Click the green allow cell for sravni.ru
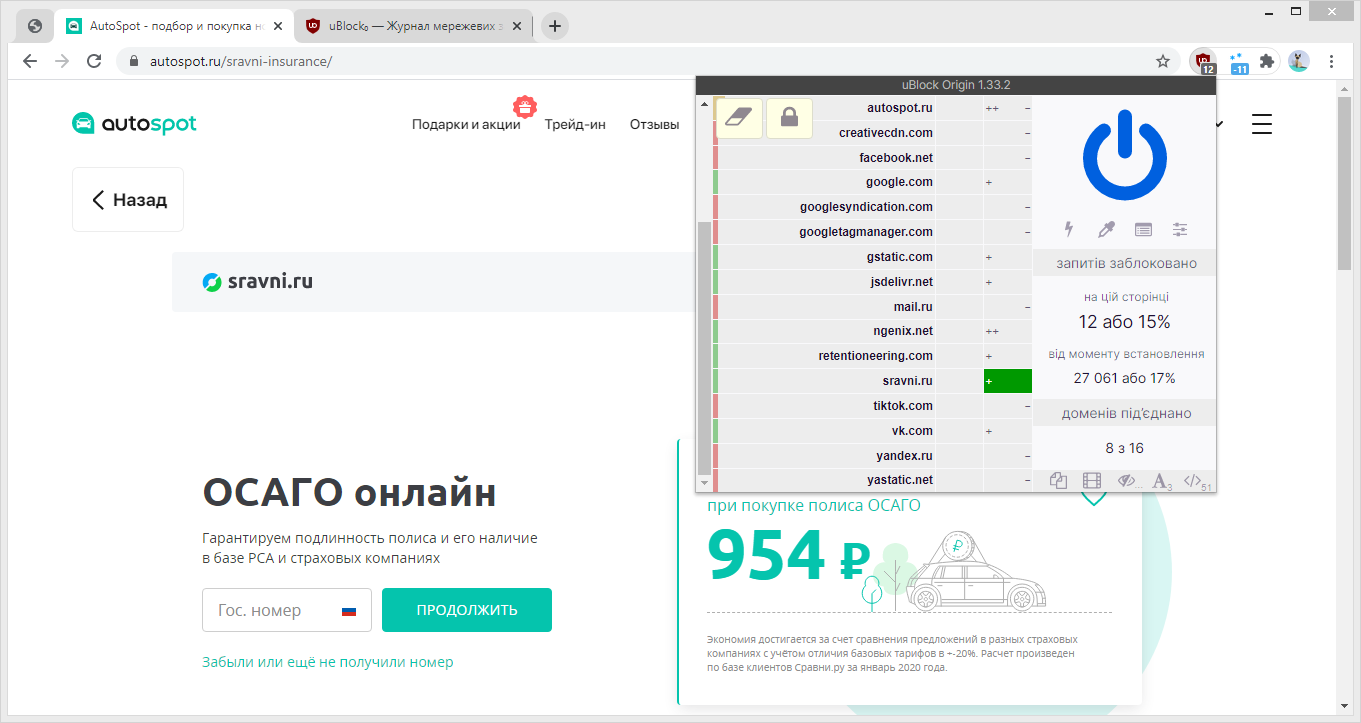1361x723 pixels. click(x=1007, y=380)
